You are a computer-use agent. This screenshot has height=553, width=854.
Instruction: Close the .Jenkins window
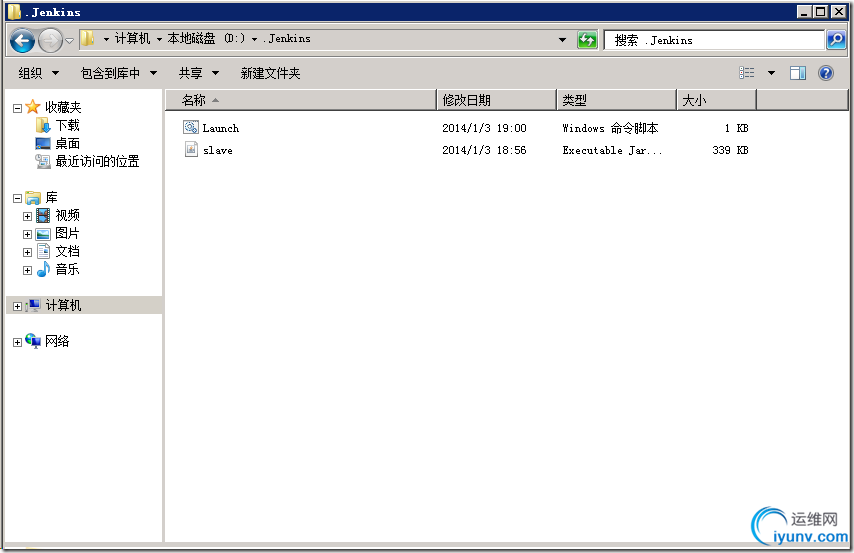tap(838, 11)
